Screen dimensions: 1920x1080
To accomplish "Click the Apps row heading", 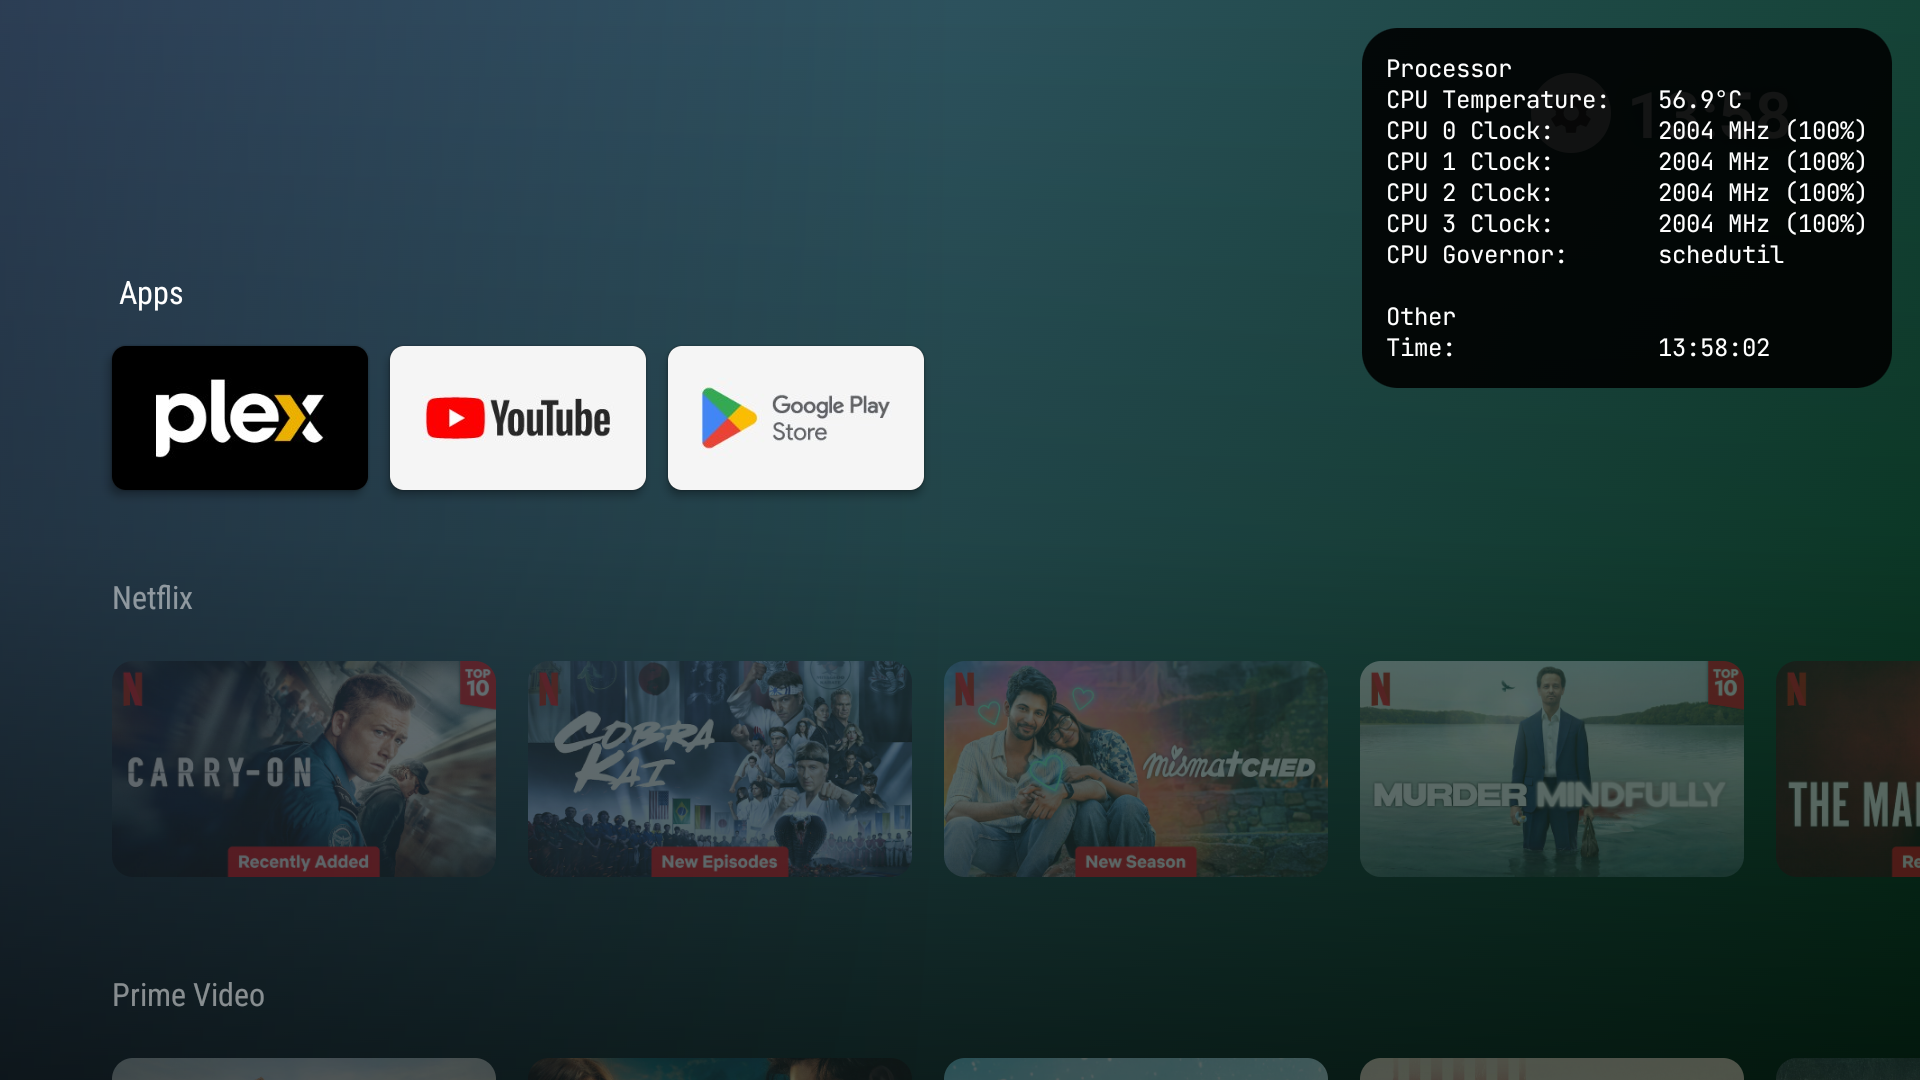I will [x=151, y=294].
